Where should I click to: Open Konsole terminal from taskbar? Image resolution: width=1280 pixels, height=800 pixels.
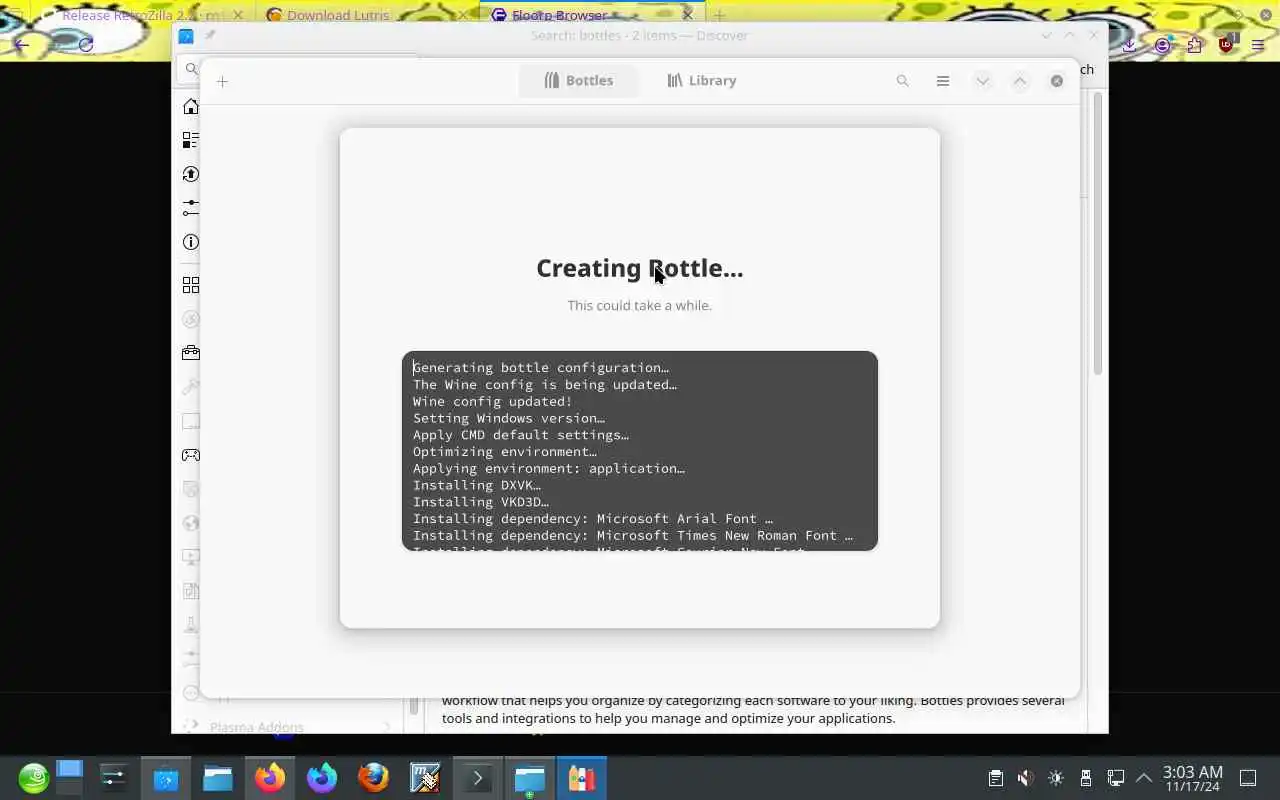478,778
